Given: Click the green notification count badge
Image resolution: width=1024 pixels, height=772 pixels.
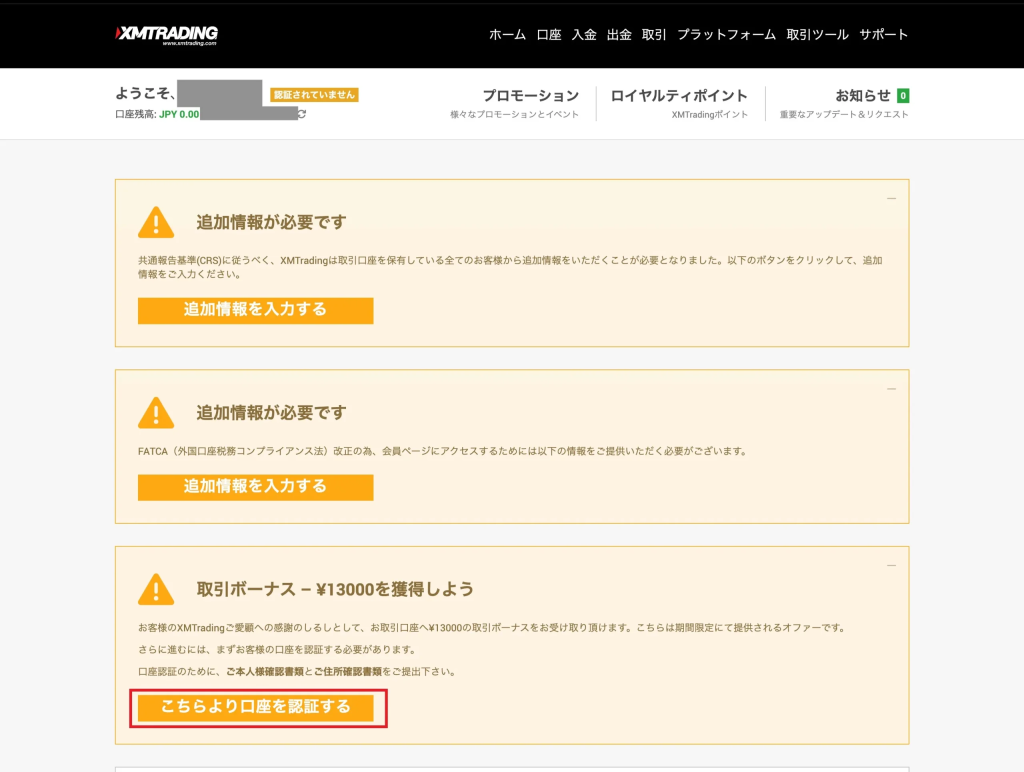Looking at the screenshot, I should 903,96.
